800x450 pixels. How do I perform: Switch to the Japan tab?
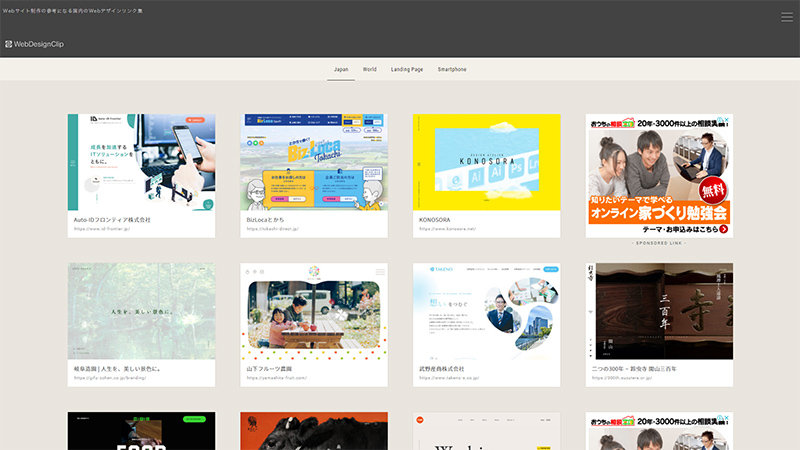[341, 69]
